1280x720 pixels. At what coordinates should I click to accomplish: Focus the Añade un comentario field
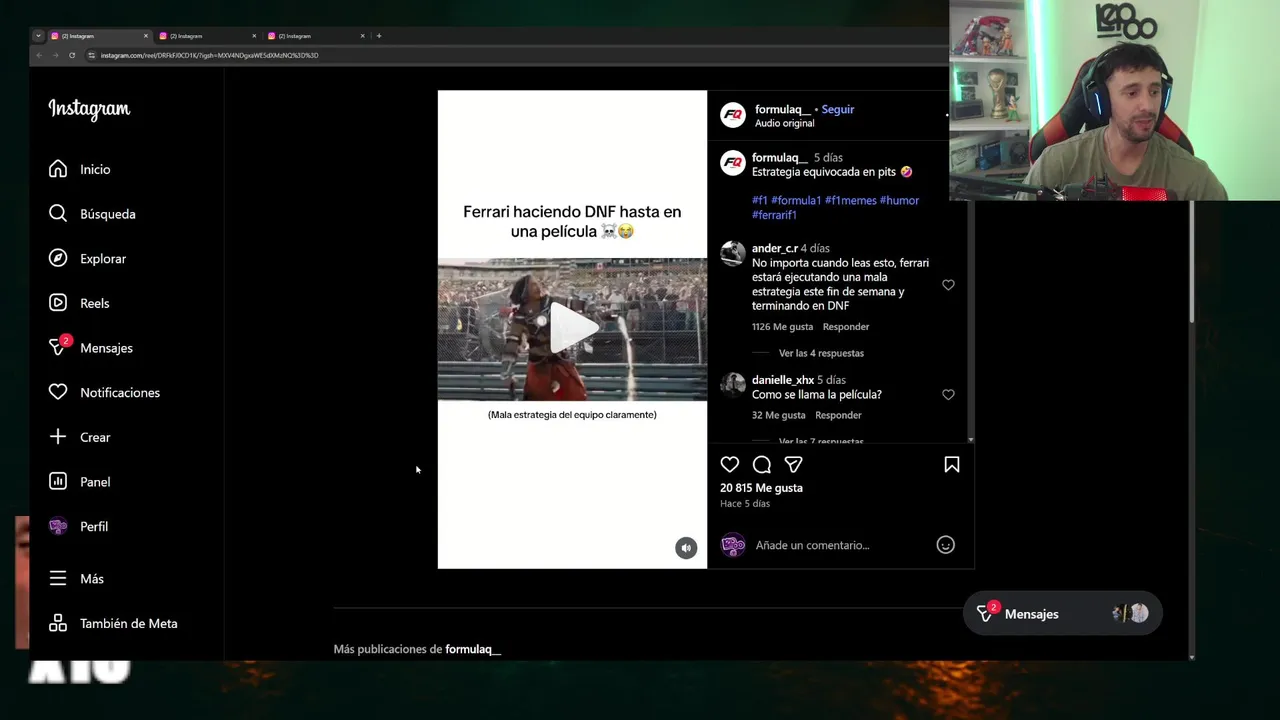pos(840,545)
